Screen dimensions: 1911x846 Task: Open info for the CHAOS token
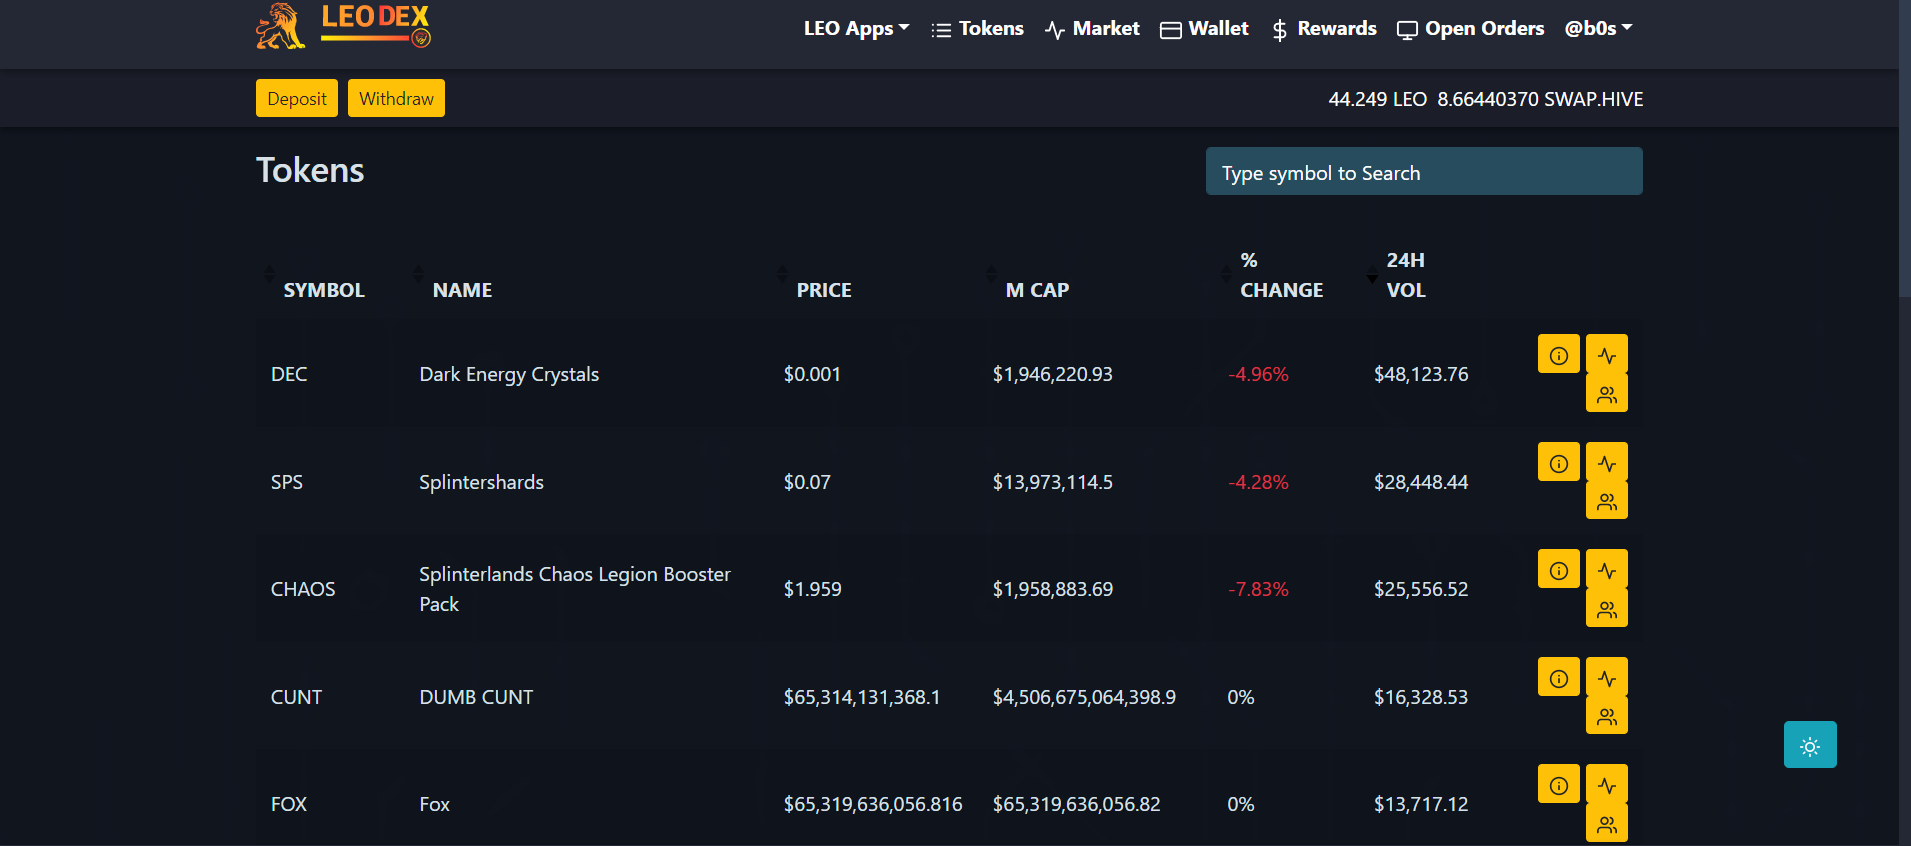tap(1558, 569)
